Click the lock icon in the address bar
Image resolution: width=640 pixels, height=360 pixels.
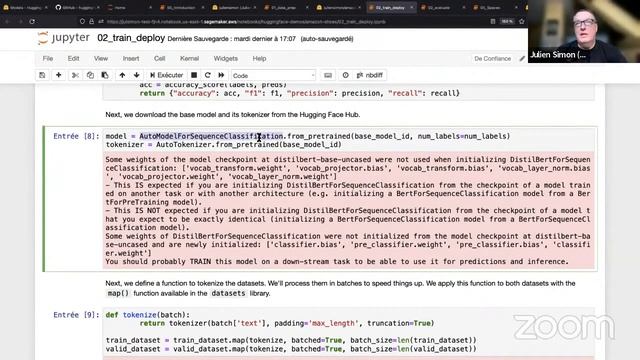pos(91,21)
